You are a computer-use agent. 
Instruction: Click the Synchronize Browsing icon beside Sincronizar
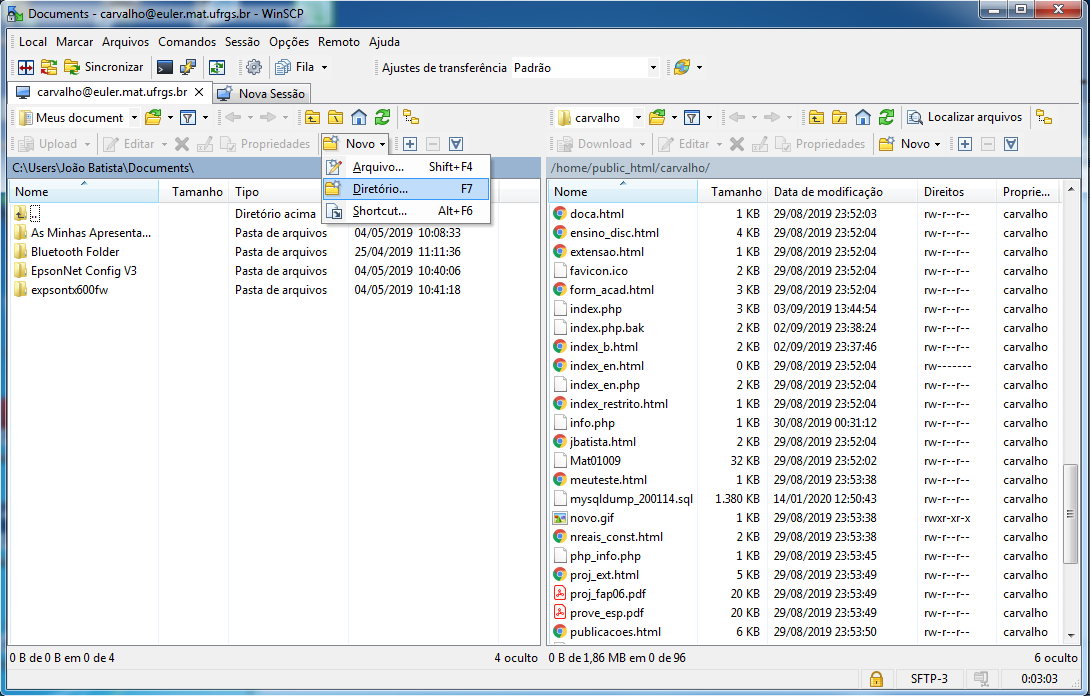tap(49, 67)
